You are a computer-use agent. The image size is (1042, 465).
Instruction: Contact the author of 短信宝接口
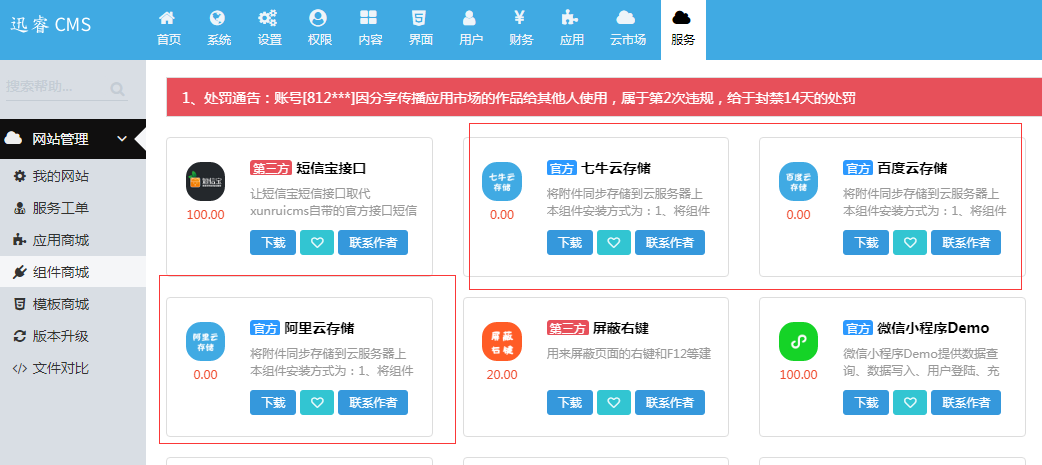point(373,242)
